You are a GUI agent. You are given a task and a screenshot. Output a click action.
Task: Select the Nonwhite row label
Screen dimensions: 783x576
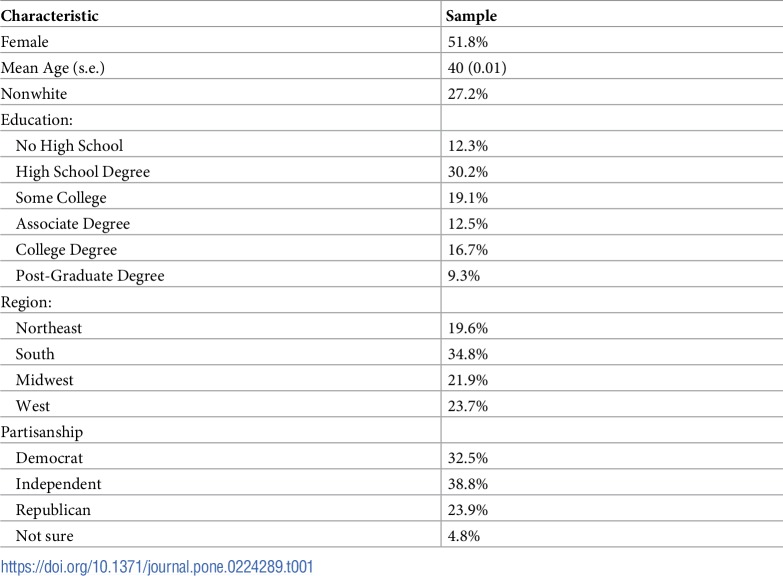click(x=33, y=93)
